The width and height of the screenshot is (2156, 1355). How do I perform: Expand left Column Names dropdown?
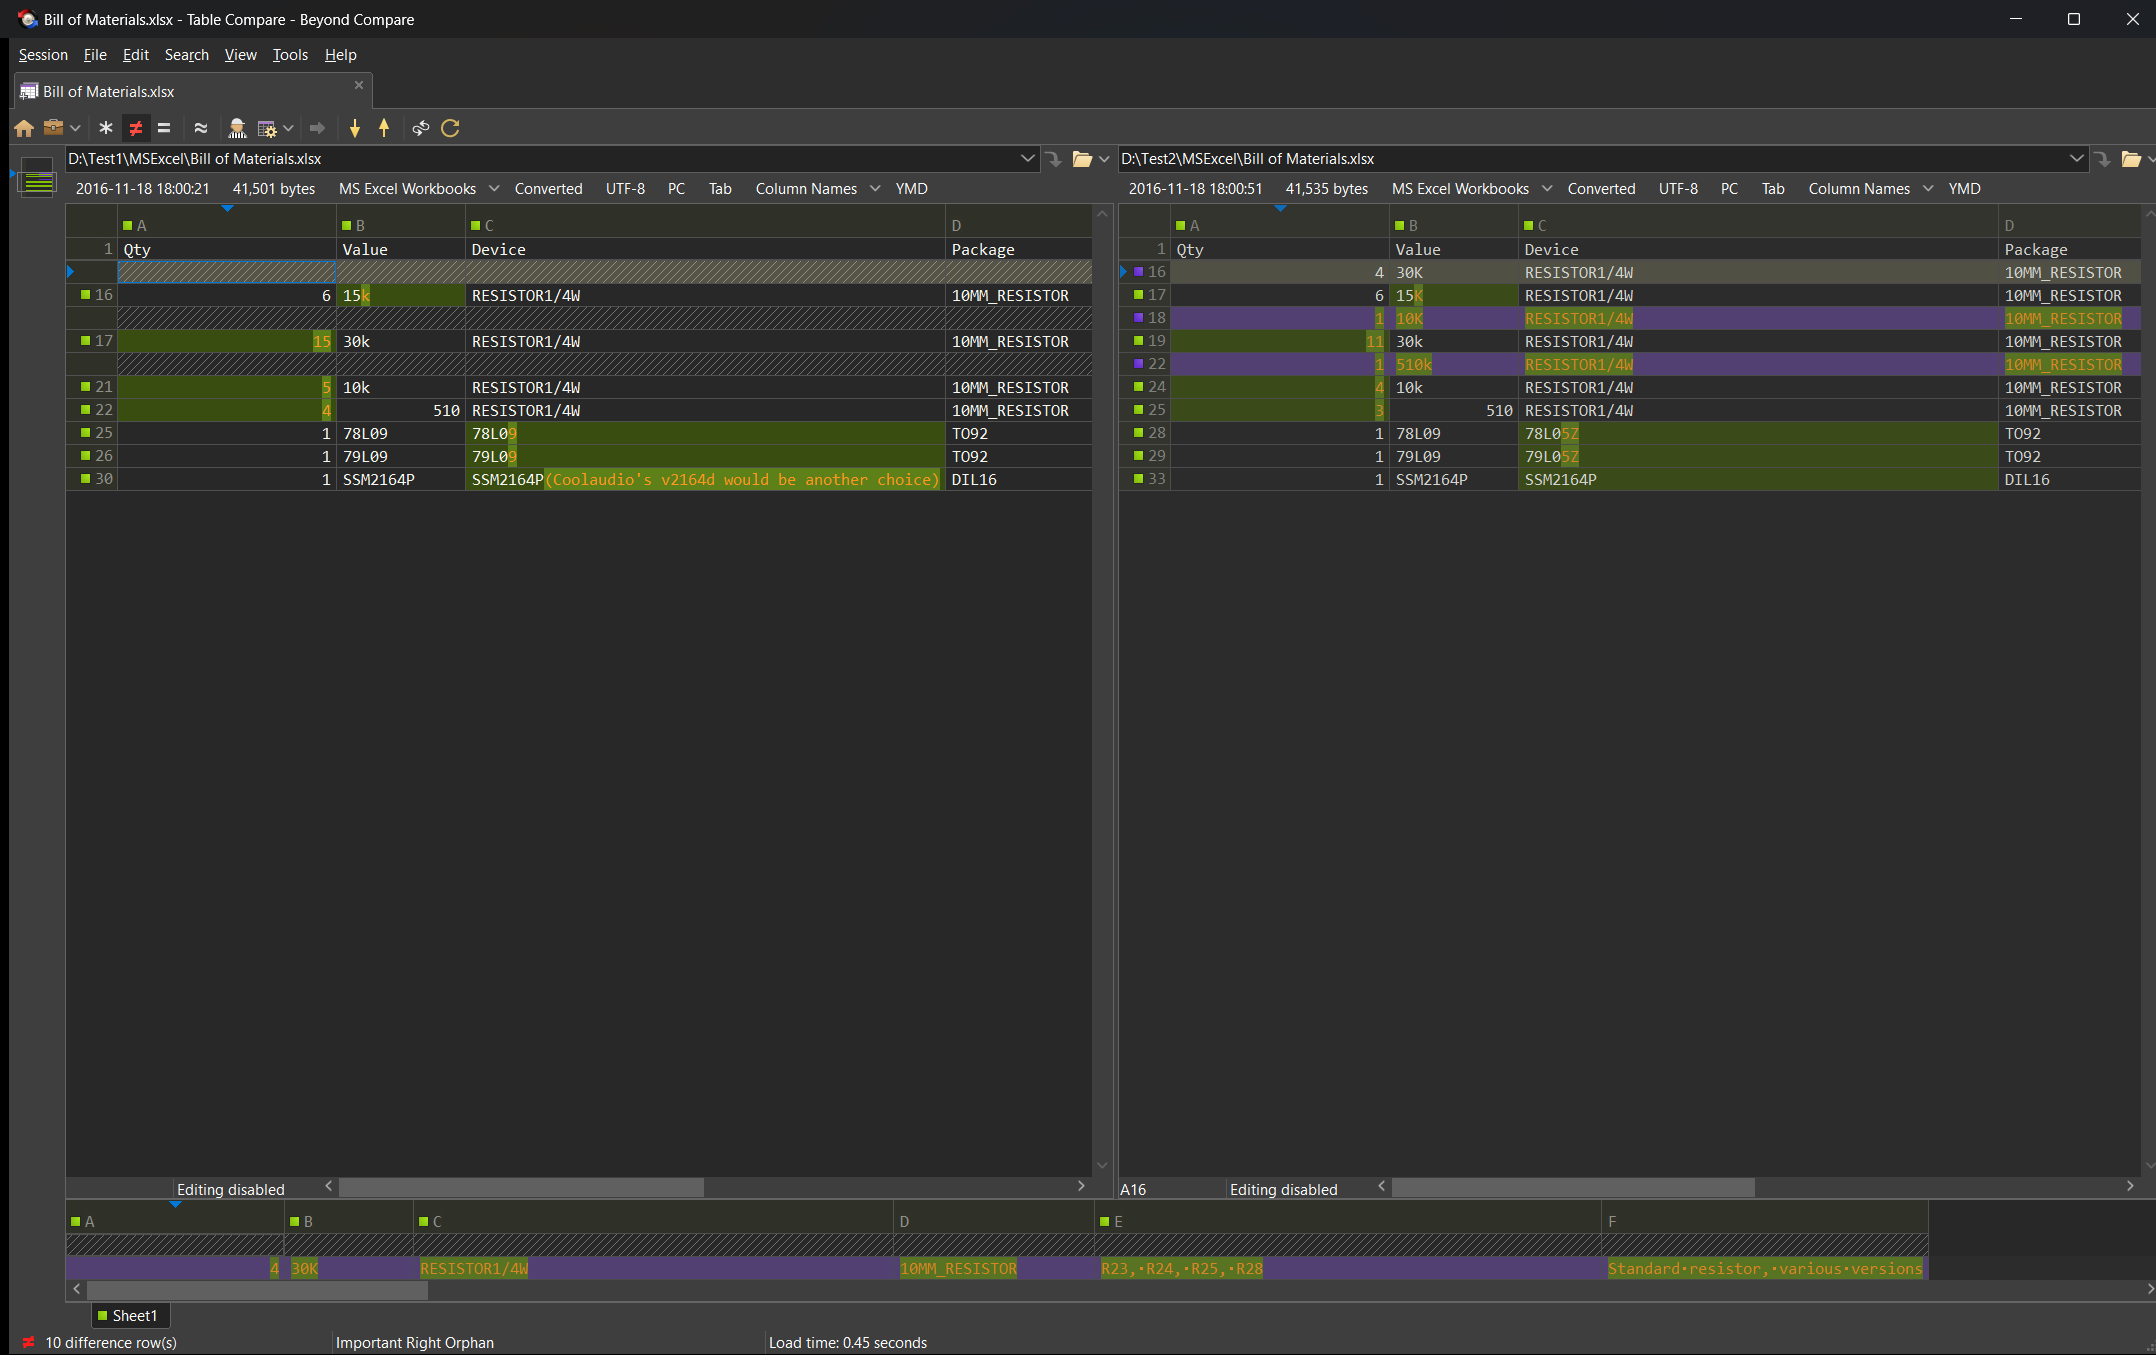coord(875,189)
